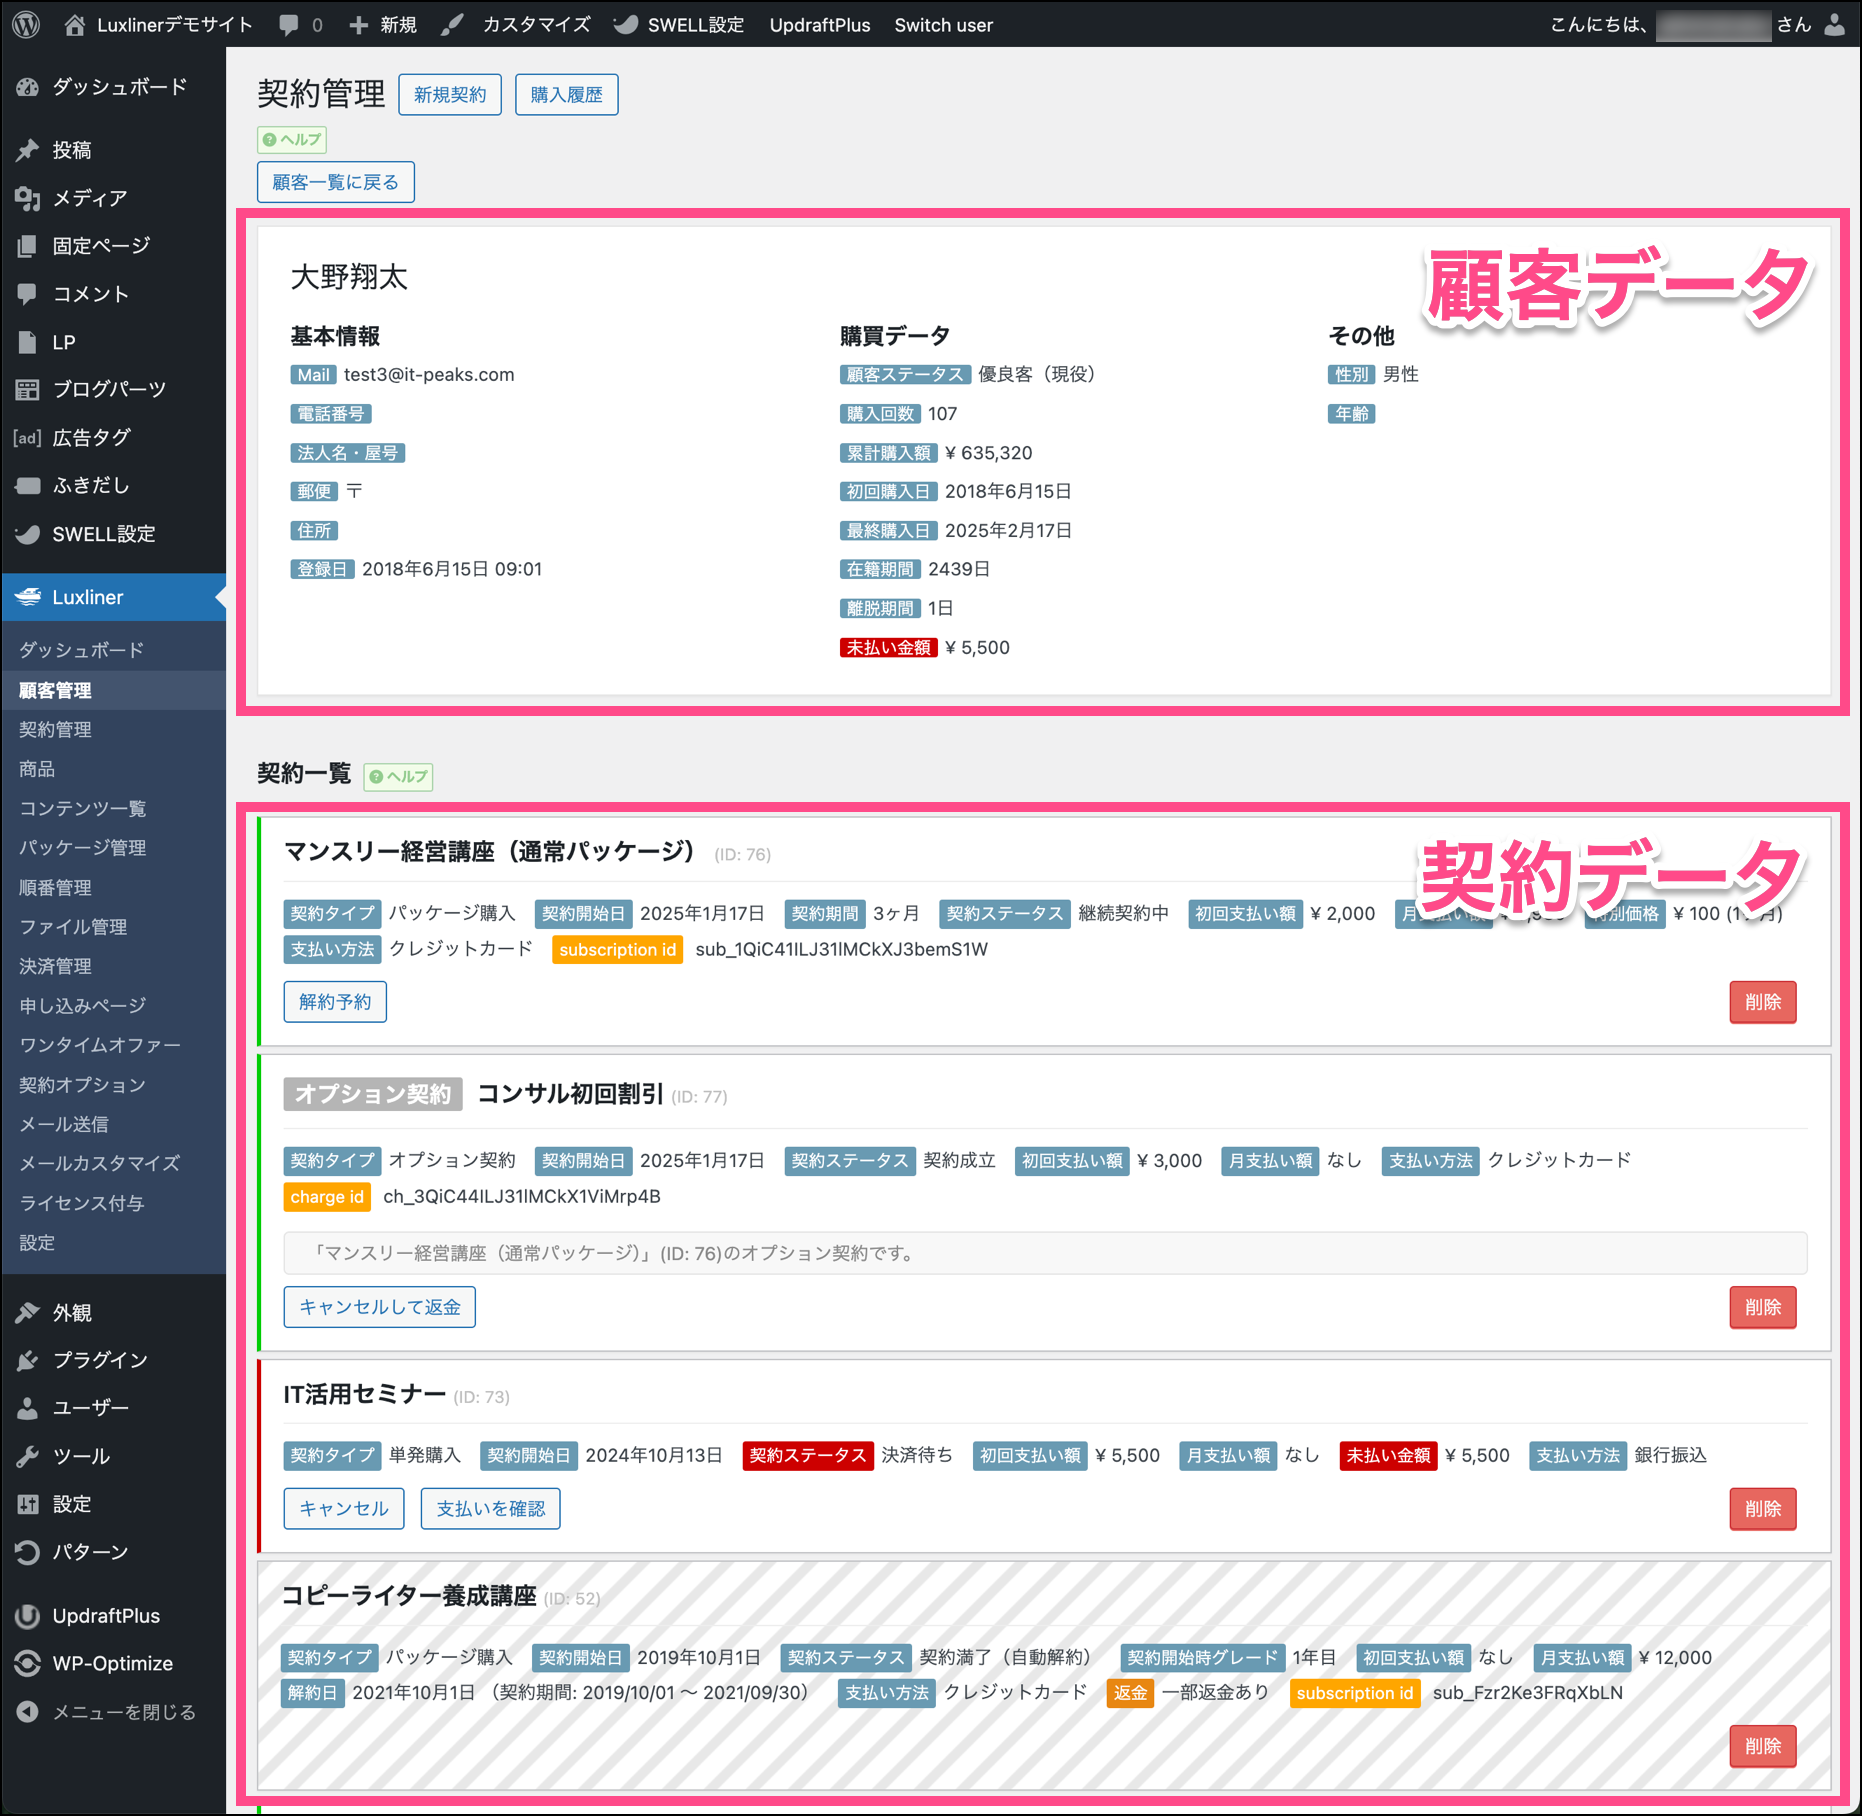
Task: Click the comments bubble icon in admin bar
Action: 289,25
